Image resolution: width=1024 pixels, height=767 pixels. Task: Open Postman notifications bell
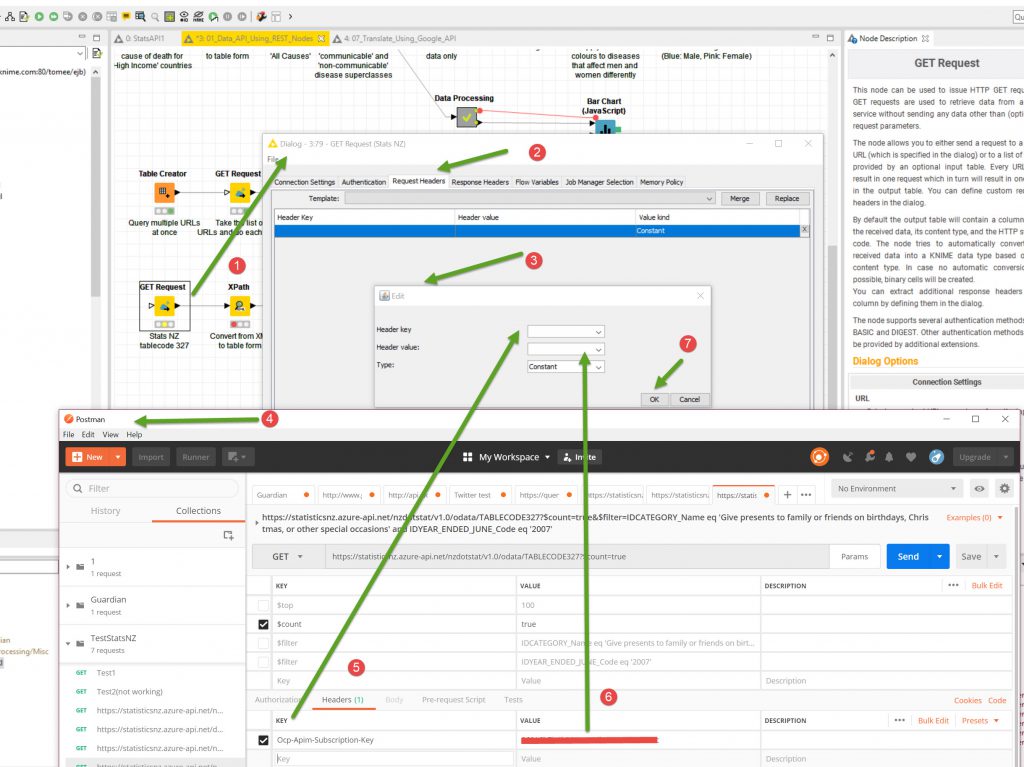pyautogui.click(x=888, y=457)
